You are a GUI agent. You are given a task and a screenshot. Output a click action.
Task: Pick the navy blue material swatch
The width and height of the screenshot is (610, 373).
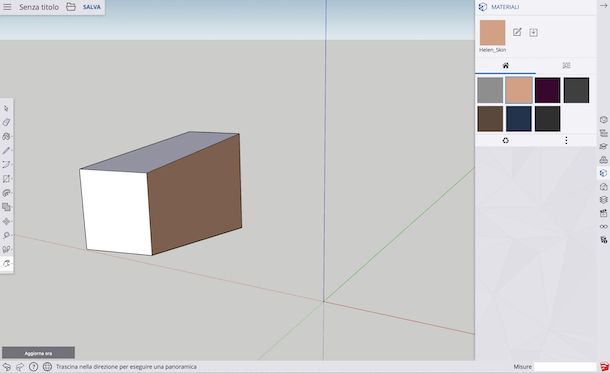coord(519,119)
